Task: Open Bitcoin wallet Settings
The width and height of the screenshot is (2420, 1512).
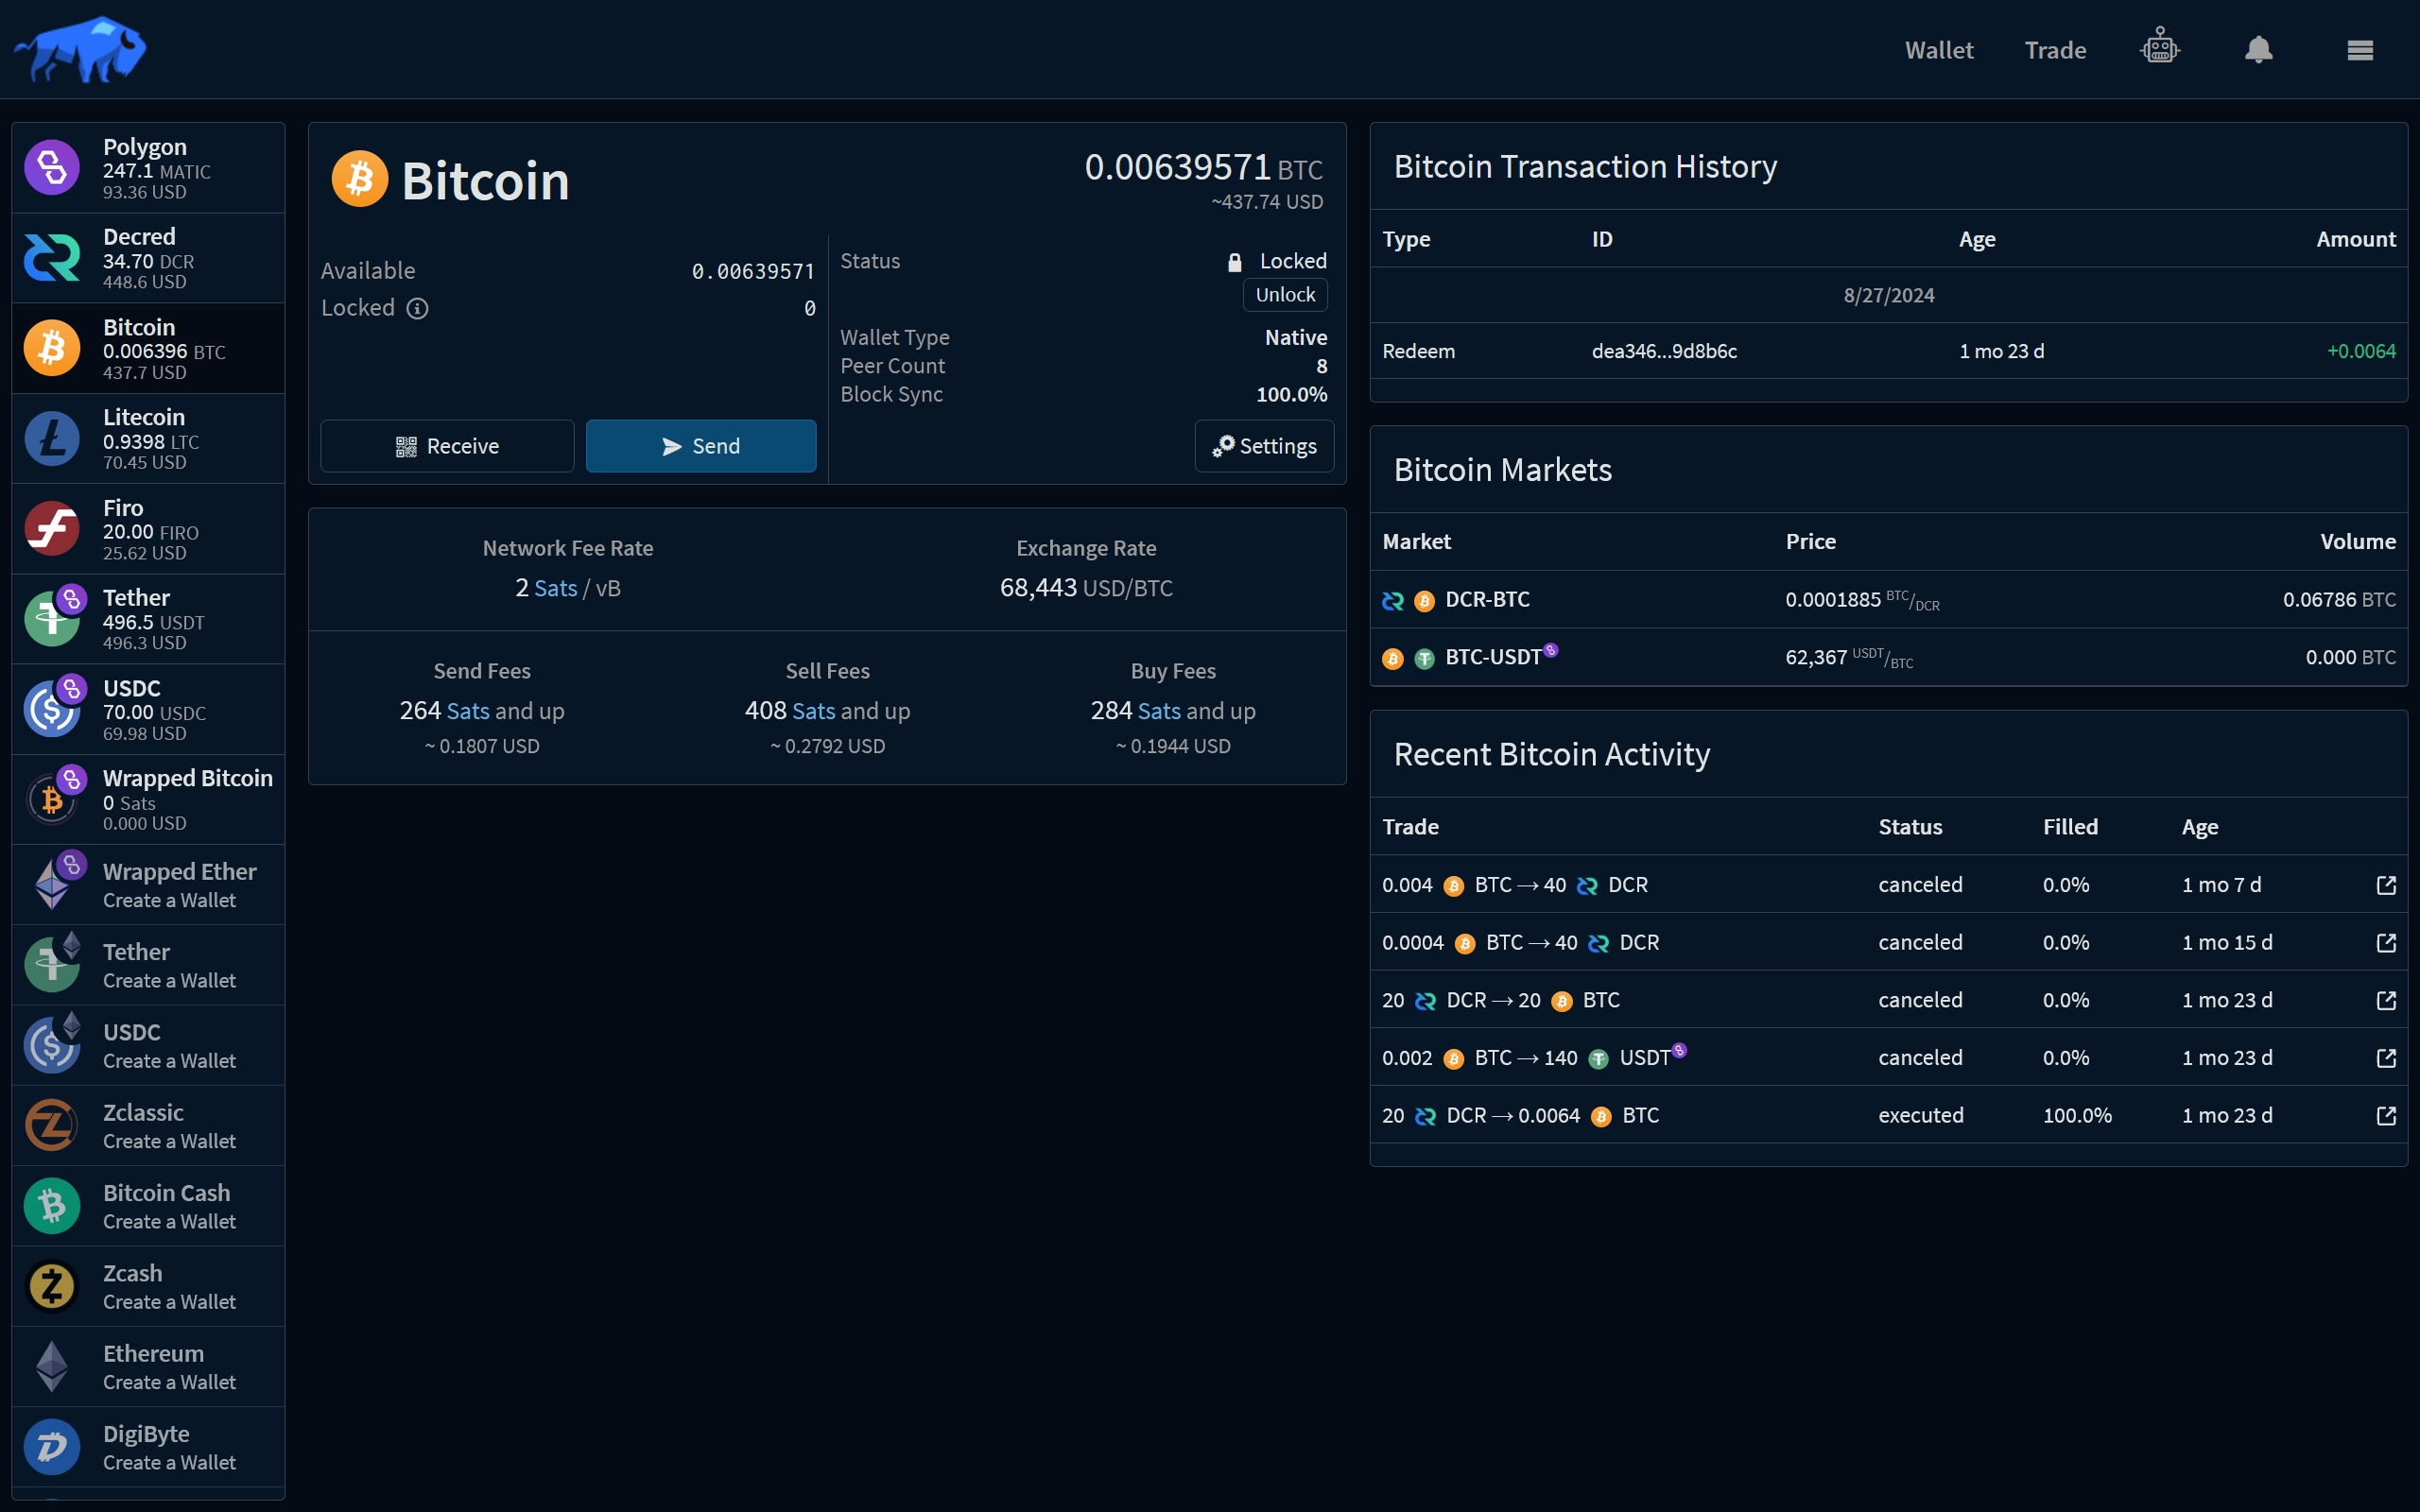Action: (1264, 446)
